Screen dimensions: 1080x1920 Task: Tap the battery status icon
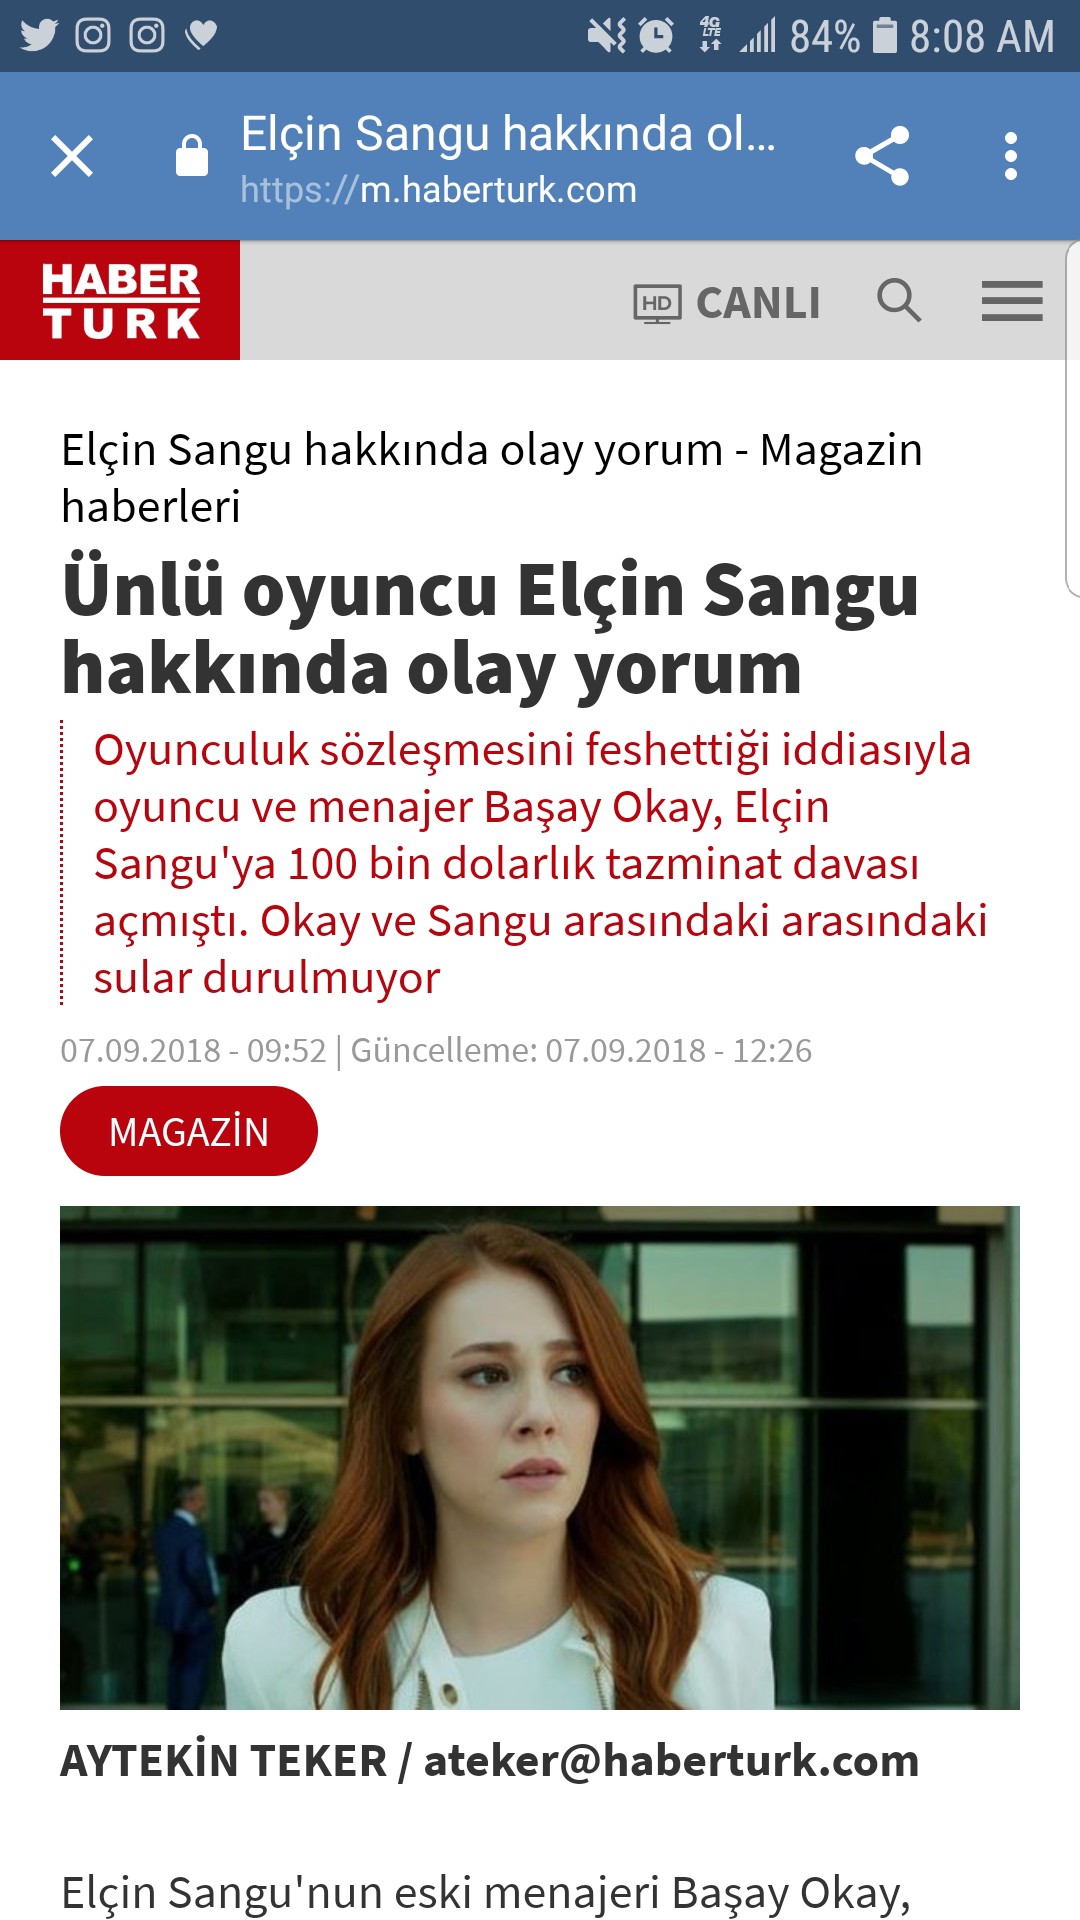coord(885,36)
